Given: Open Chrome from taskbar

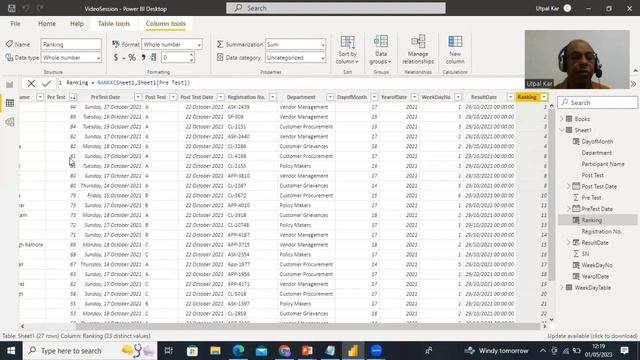Looking at the screenshot, I should pos(284,351).
